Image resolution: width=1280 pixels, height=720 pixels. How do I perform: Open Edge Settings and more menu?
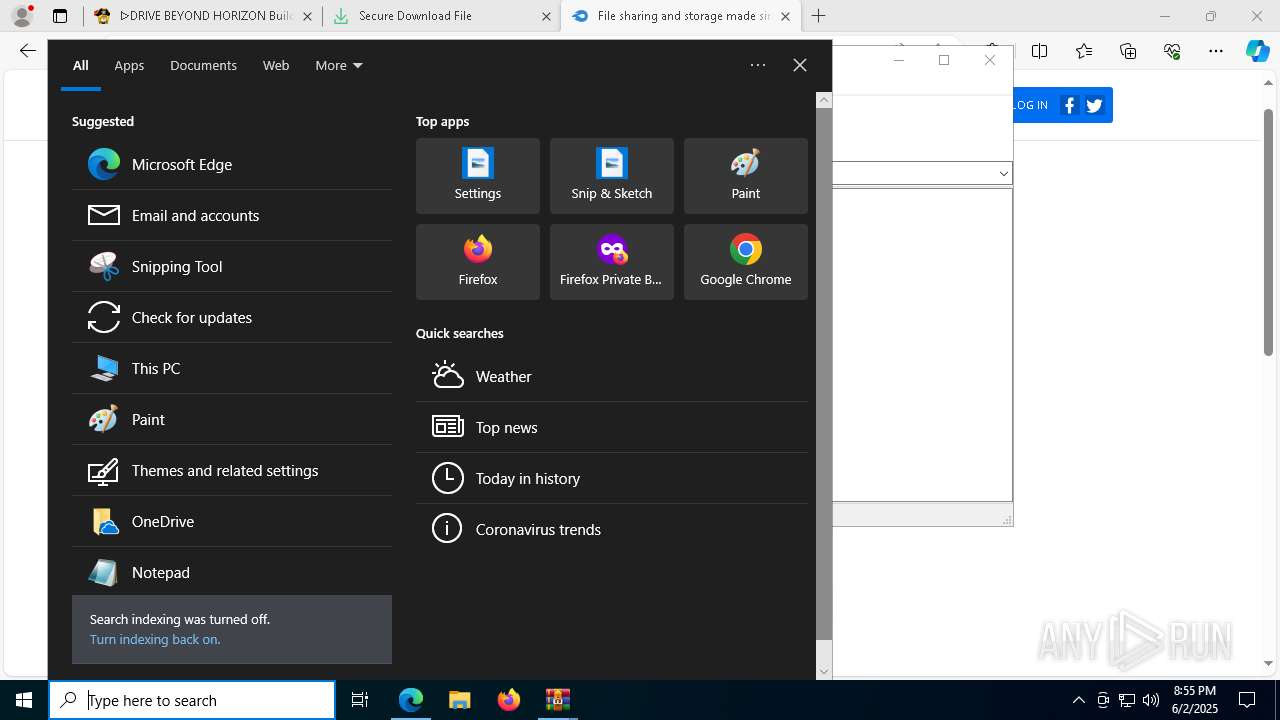point(1216,51)
